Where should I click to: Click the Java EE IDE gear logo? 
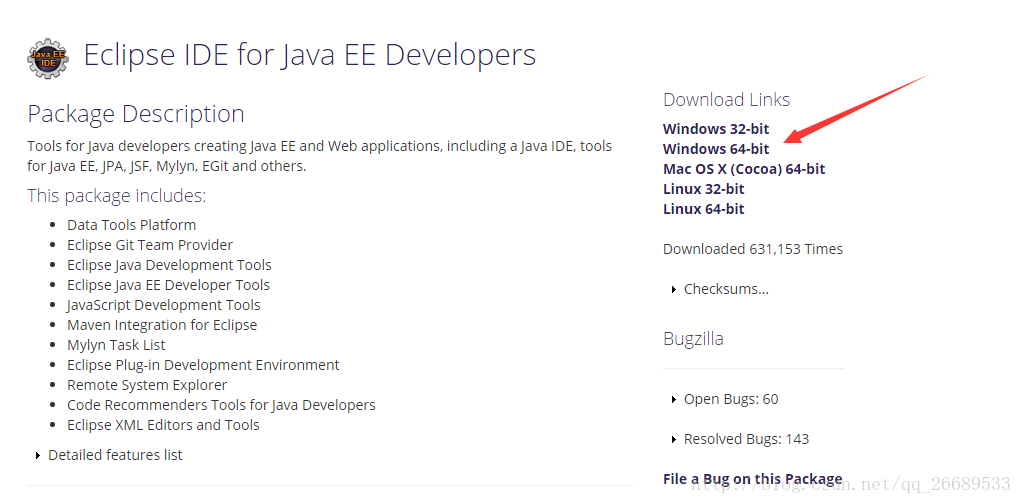48,58
